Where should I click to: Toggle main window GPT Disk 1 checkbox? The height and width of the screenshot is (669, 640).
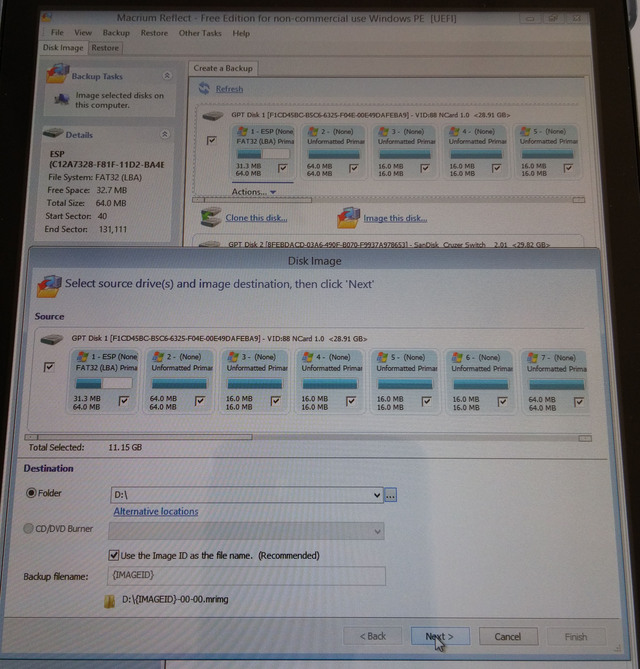pos(211,140)
